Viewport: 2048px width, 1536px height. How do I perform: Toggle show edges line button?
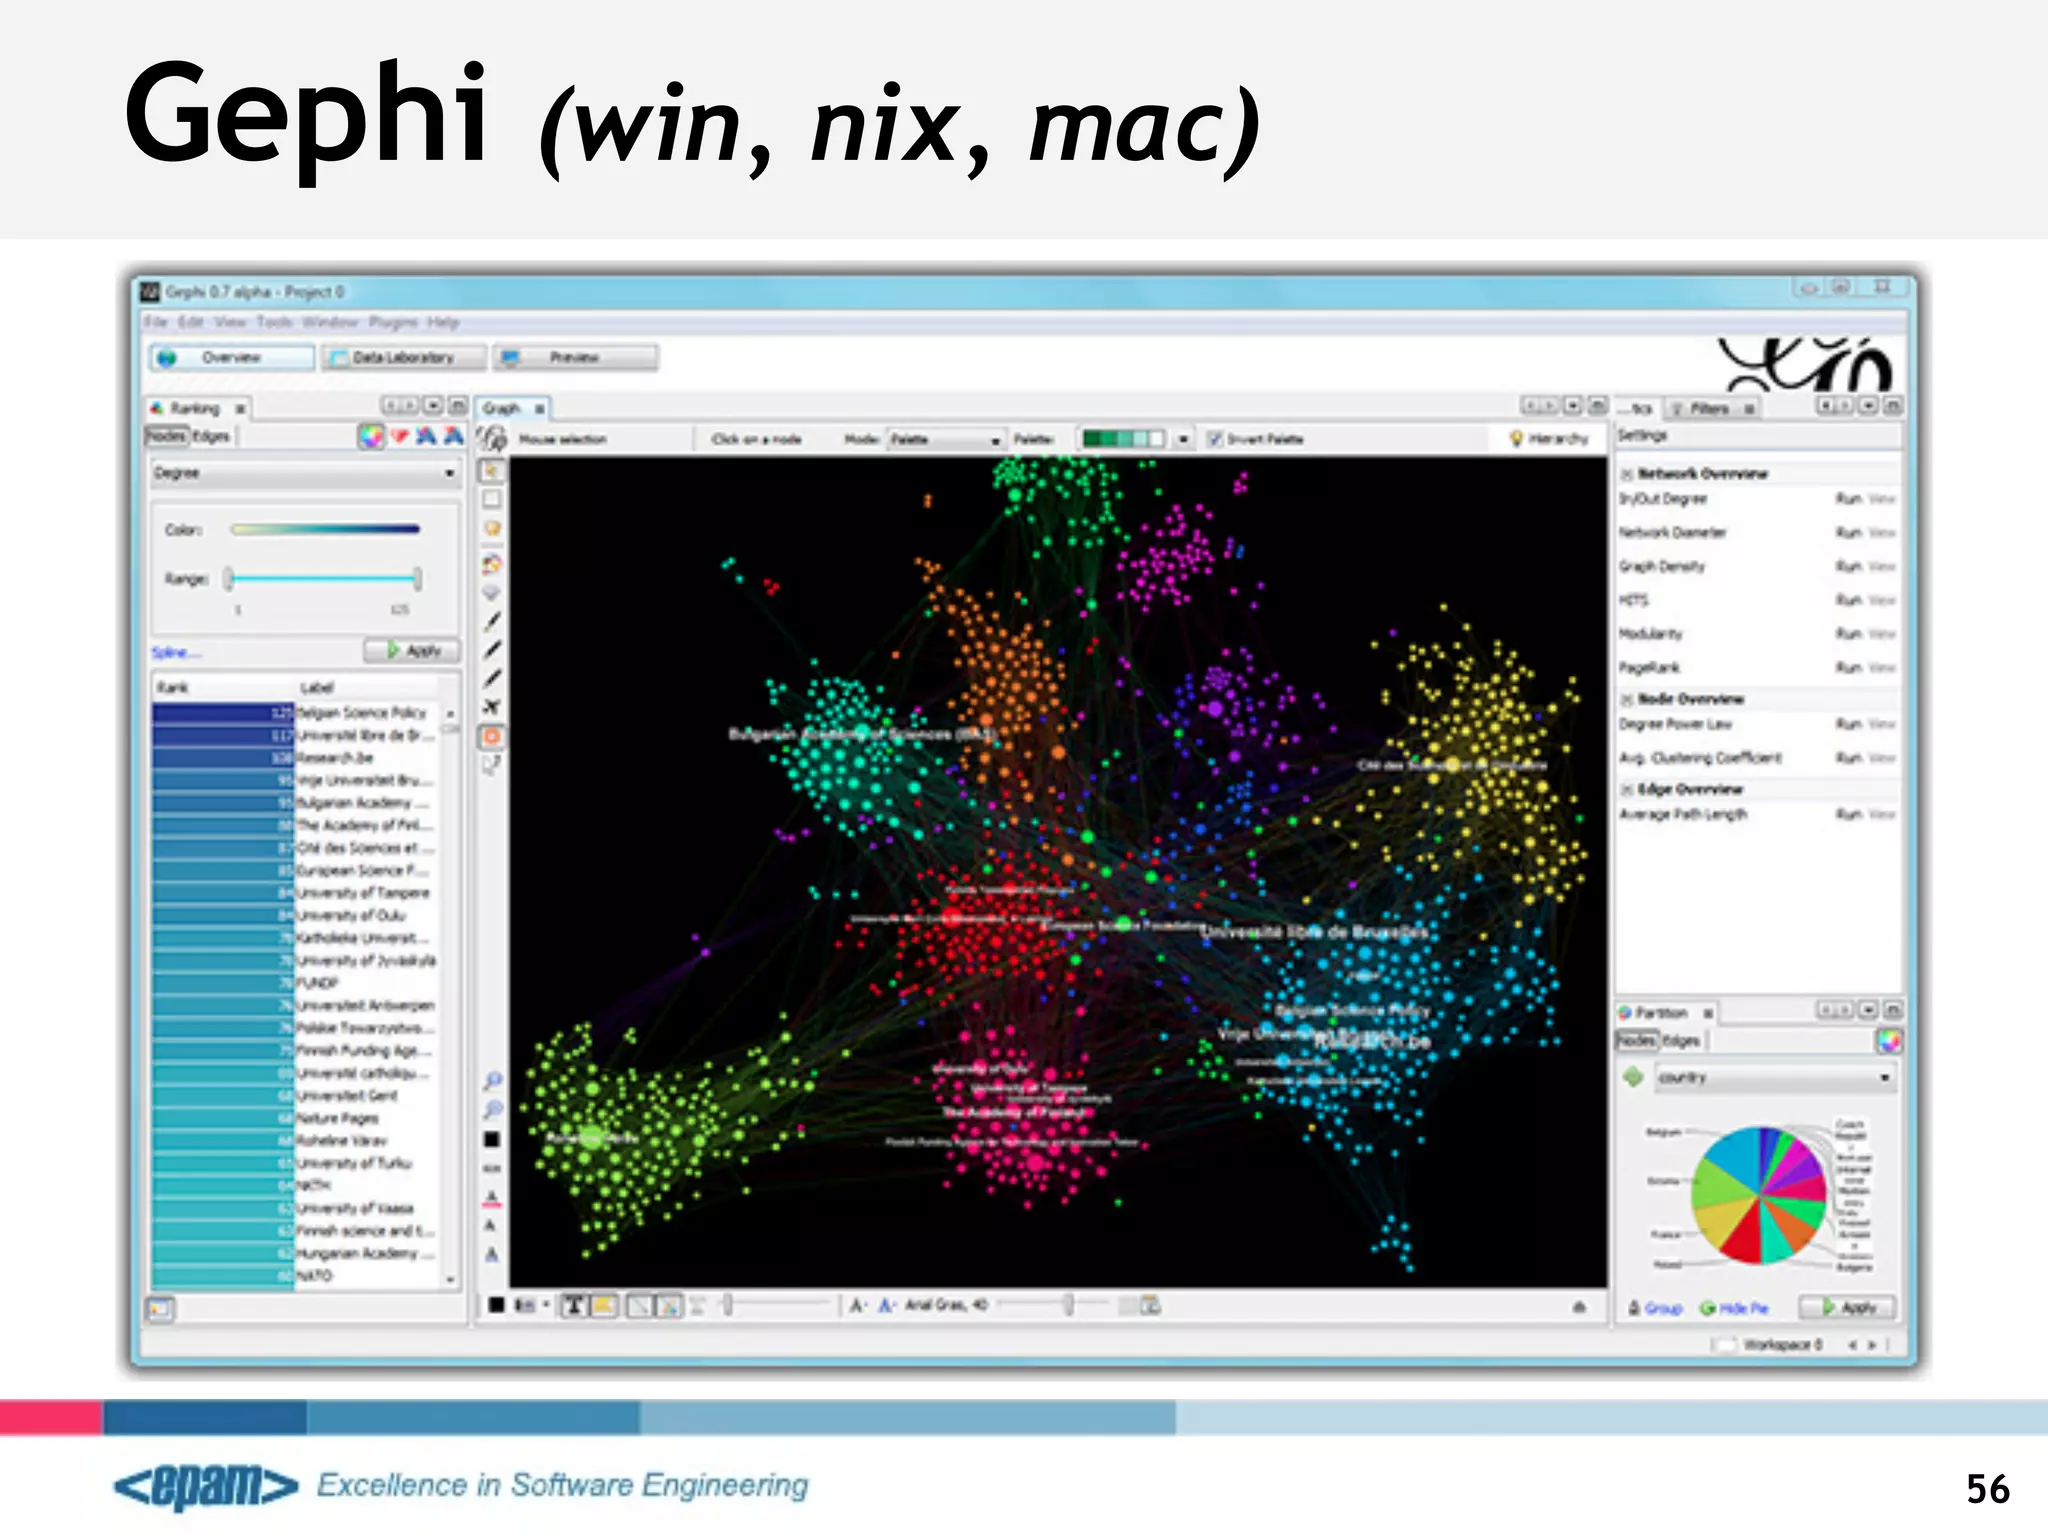[640, 1305]
